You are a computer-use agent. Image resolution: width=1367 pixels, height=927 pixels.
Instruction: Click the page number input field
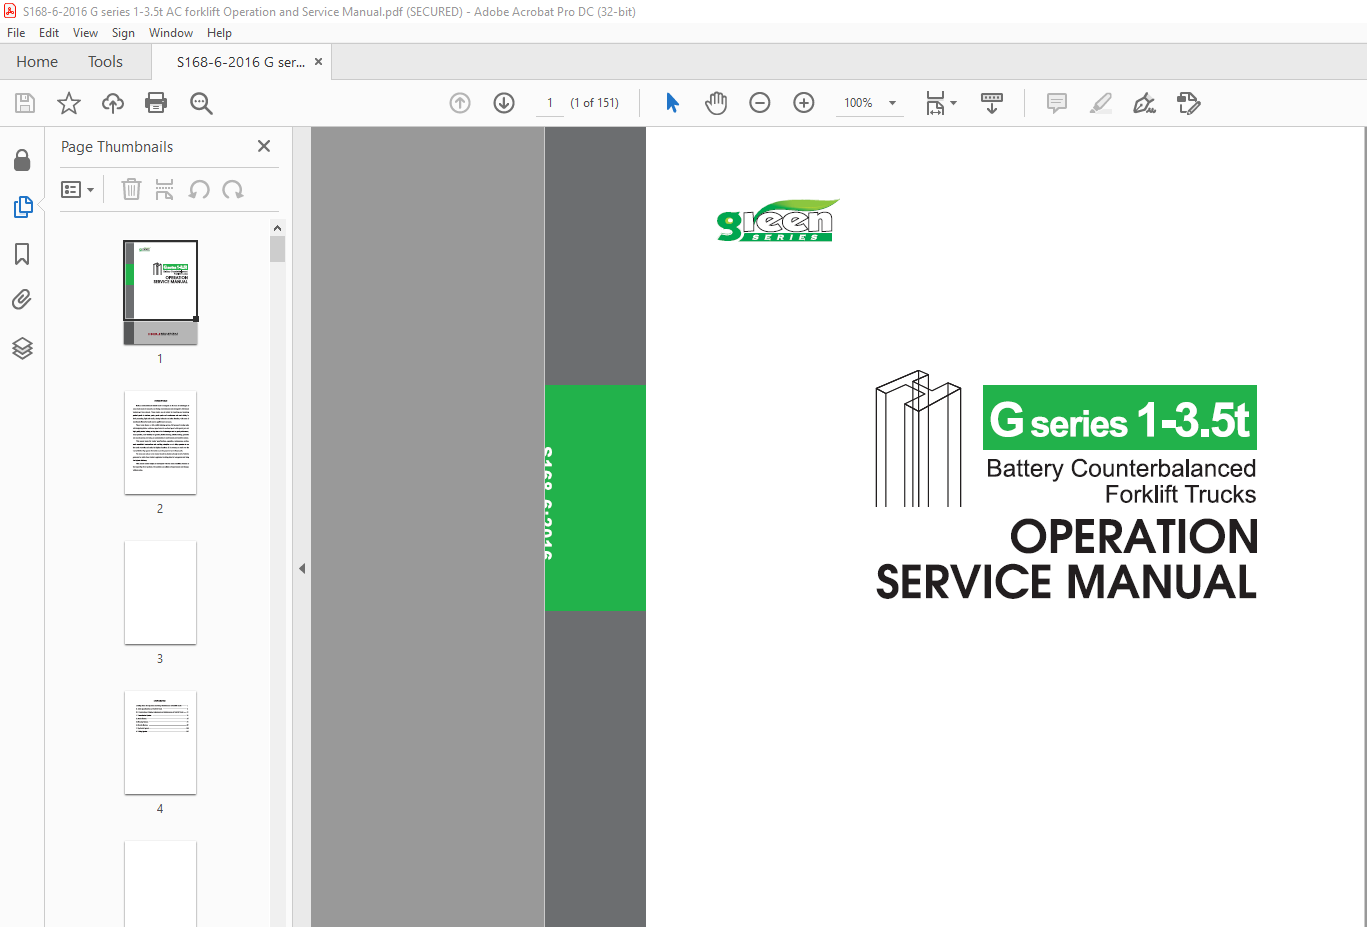tap(550, 103)
